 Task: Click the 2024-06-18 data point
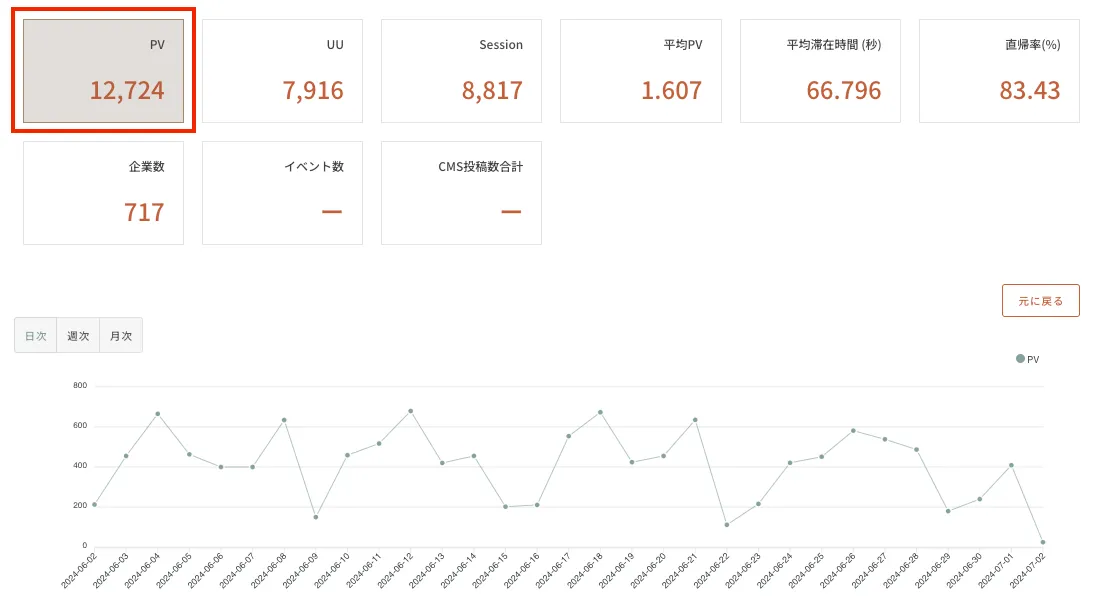600,412
